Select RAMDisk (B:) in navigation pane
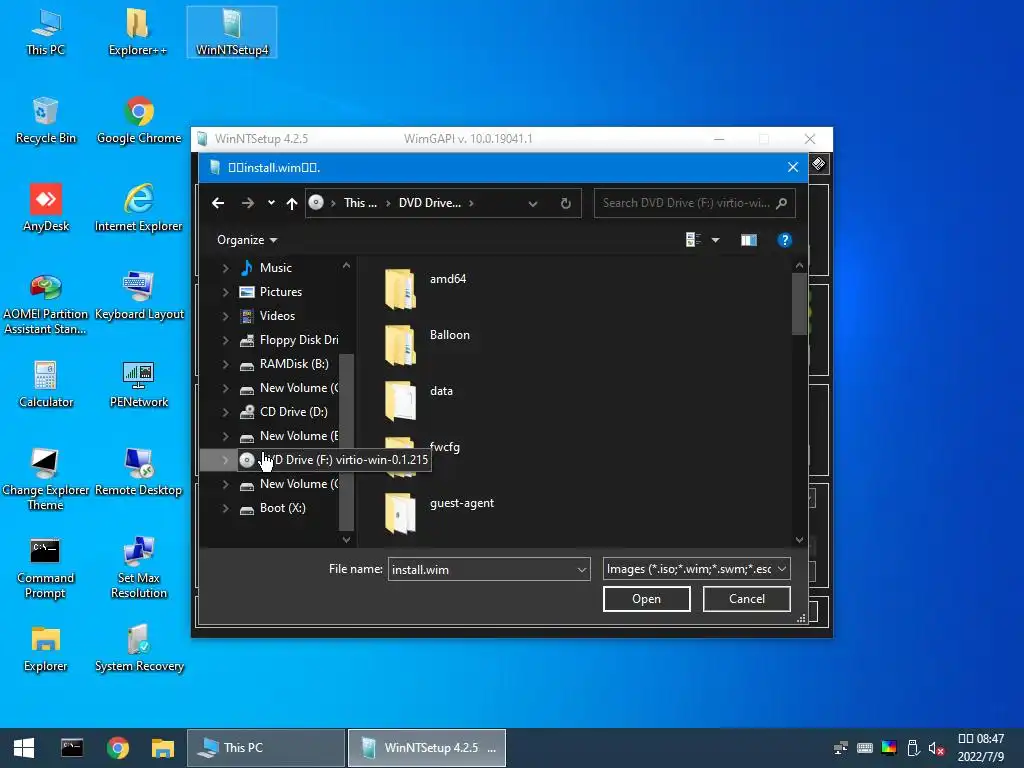 click(x=284, y=364)
